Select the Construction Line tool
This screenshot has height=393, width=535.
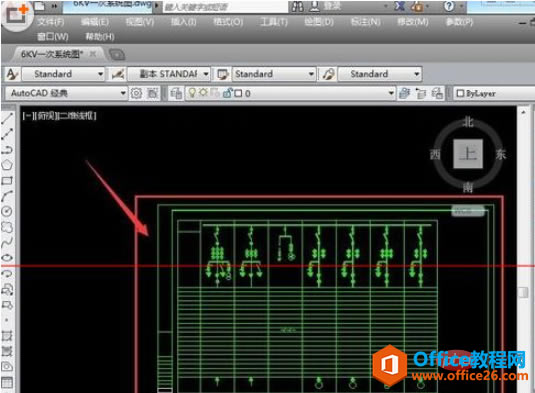7,134
